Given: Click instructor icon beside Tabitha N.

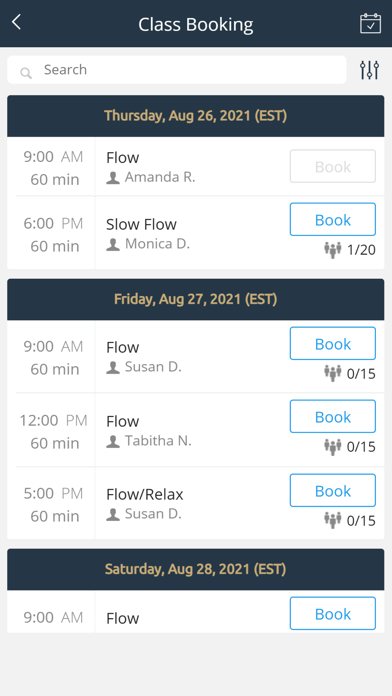Looking at the screenshot, I should [x=113, y=442].
